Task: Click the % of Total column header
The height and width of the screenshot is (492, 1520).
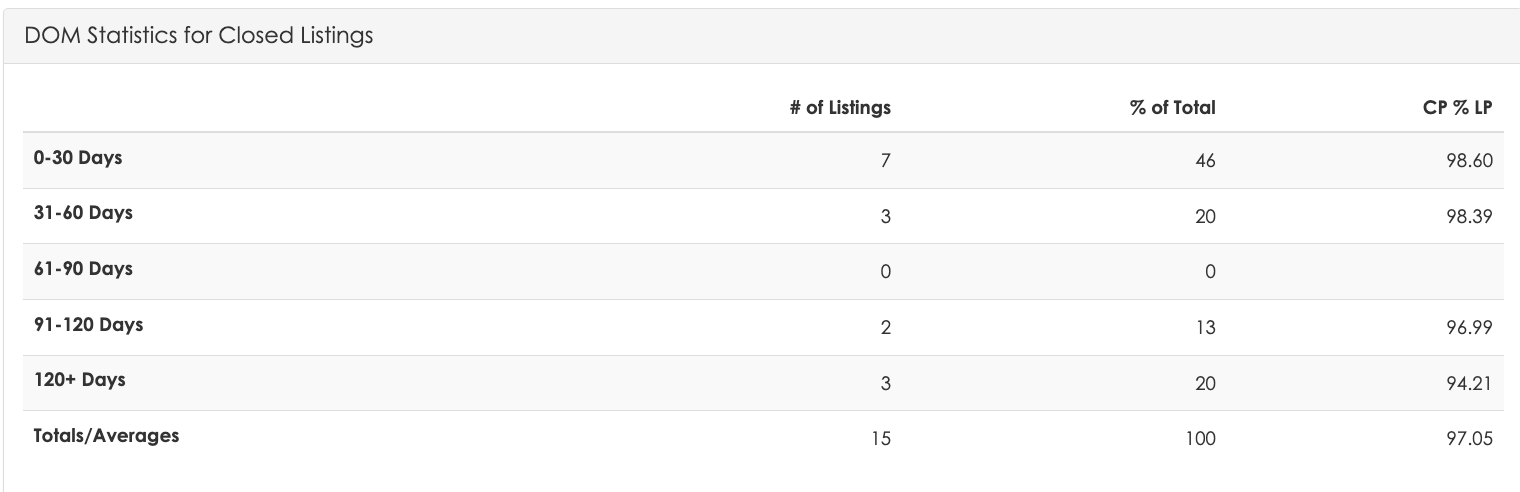Action: (x=1173, y=108)
